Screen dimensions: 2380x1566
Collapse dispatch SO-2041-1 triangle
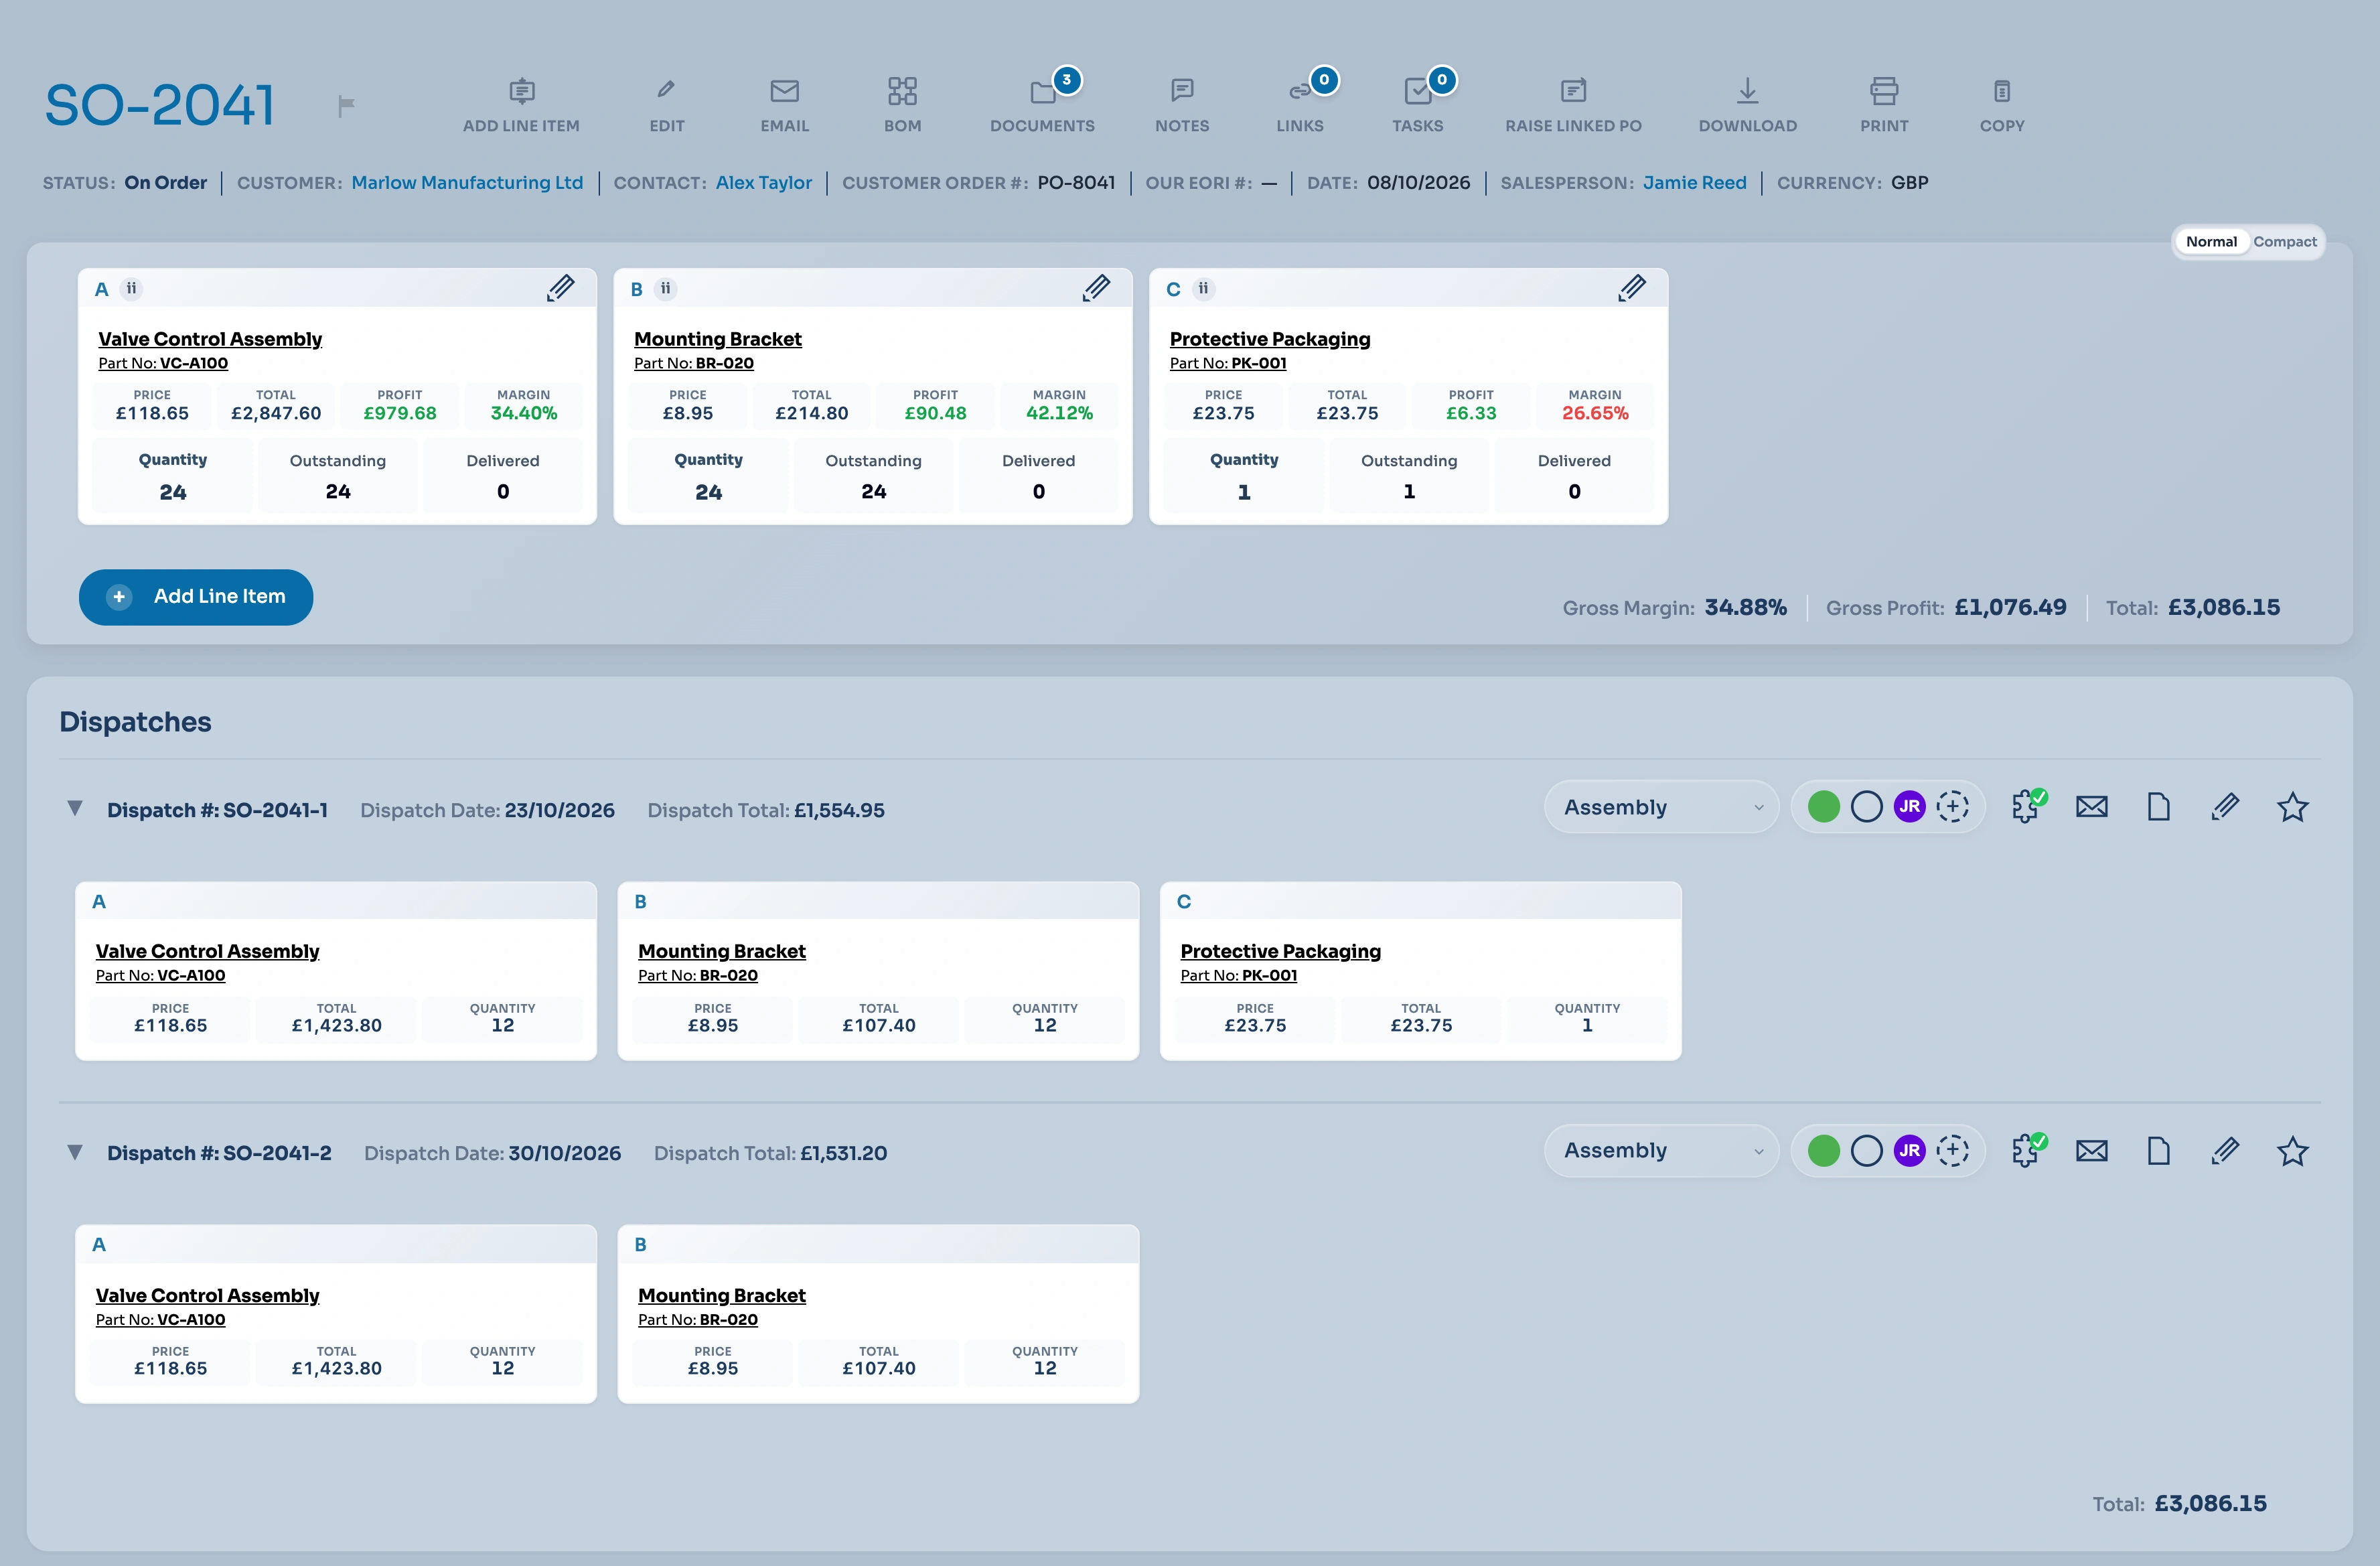(74, 807)
